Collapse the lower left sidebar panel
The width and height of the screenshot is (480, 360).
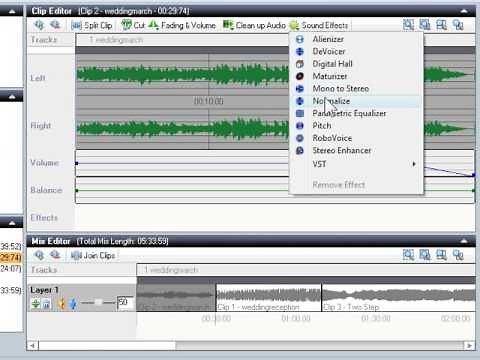(12, 222)
